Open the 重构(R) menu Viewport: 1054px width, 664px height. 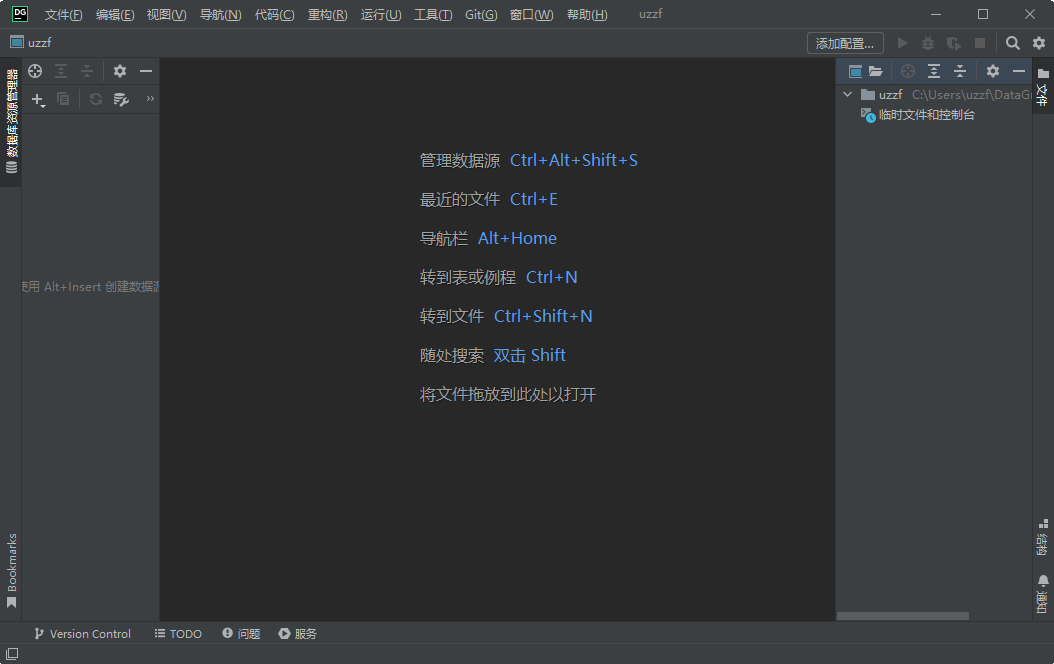[x=327, y=14]
